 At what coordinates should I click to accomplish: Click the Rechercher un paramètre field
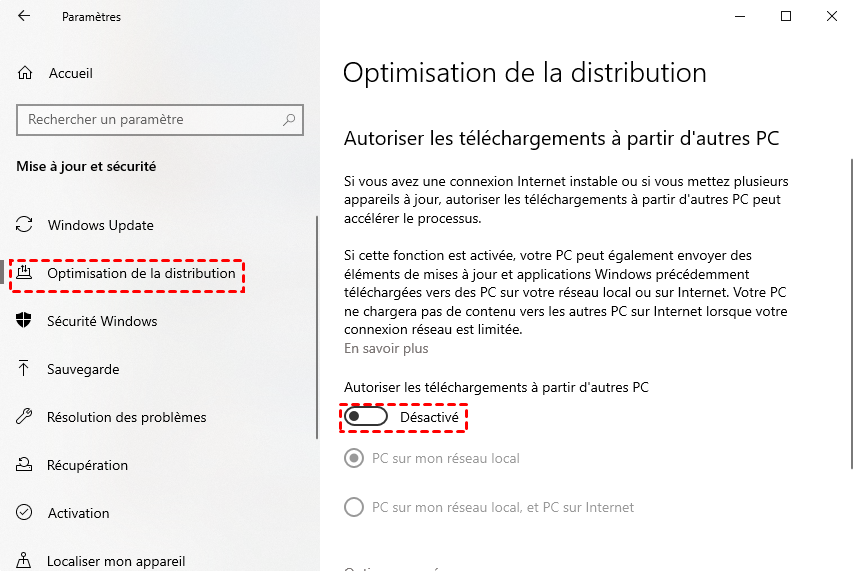[150, 120]
